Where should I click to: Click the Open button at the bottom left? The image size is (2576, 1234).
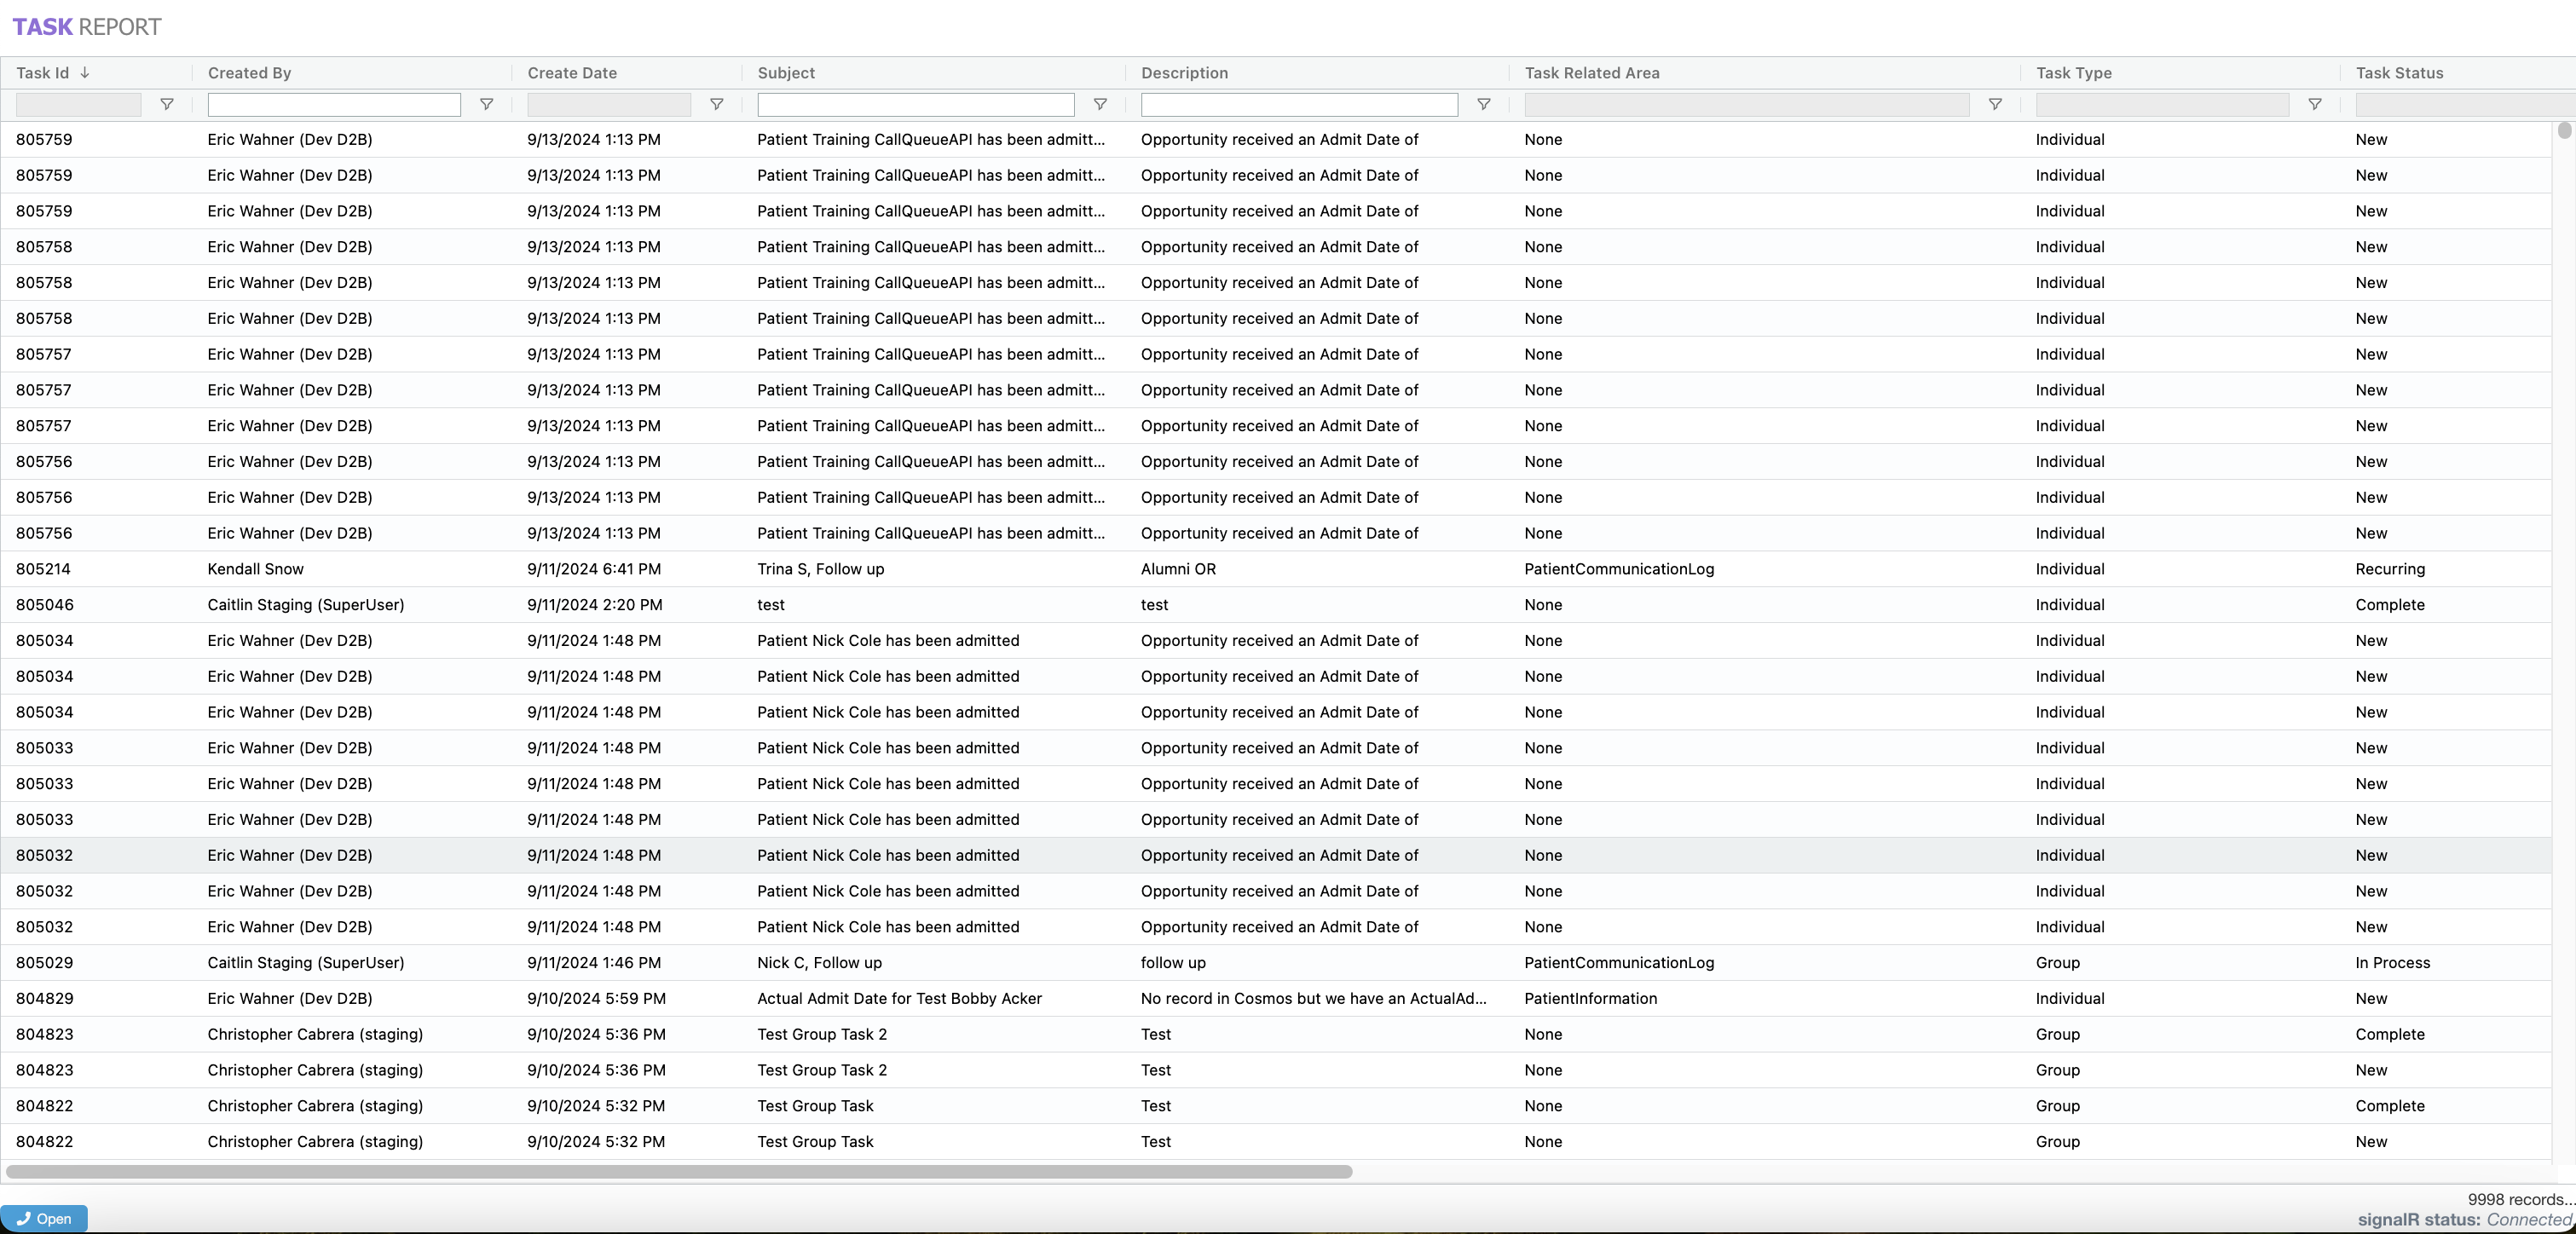(44, 1218)
